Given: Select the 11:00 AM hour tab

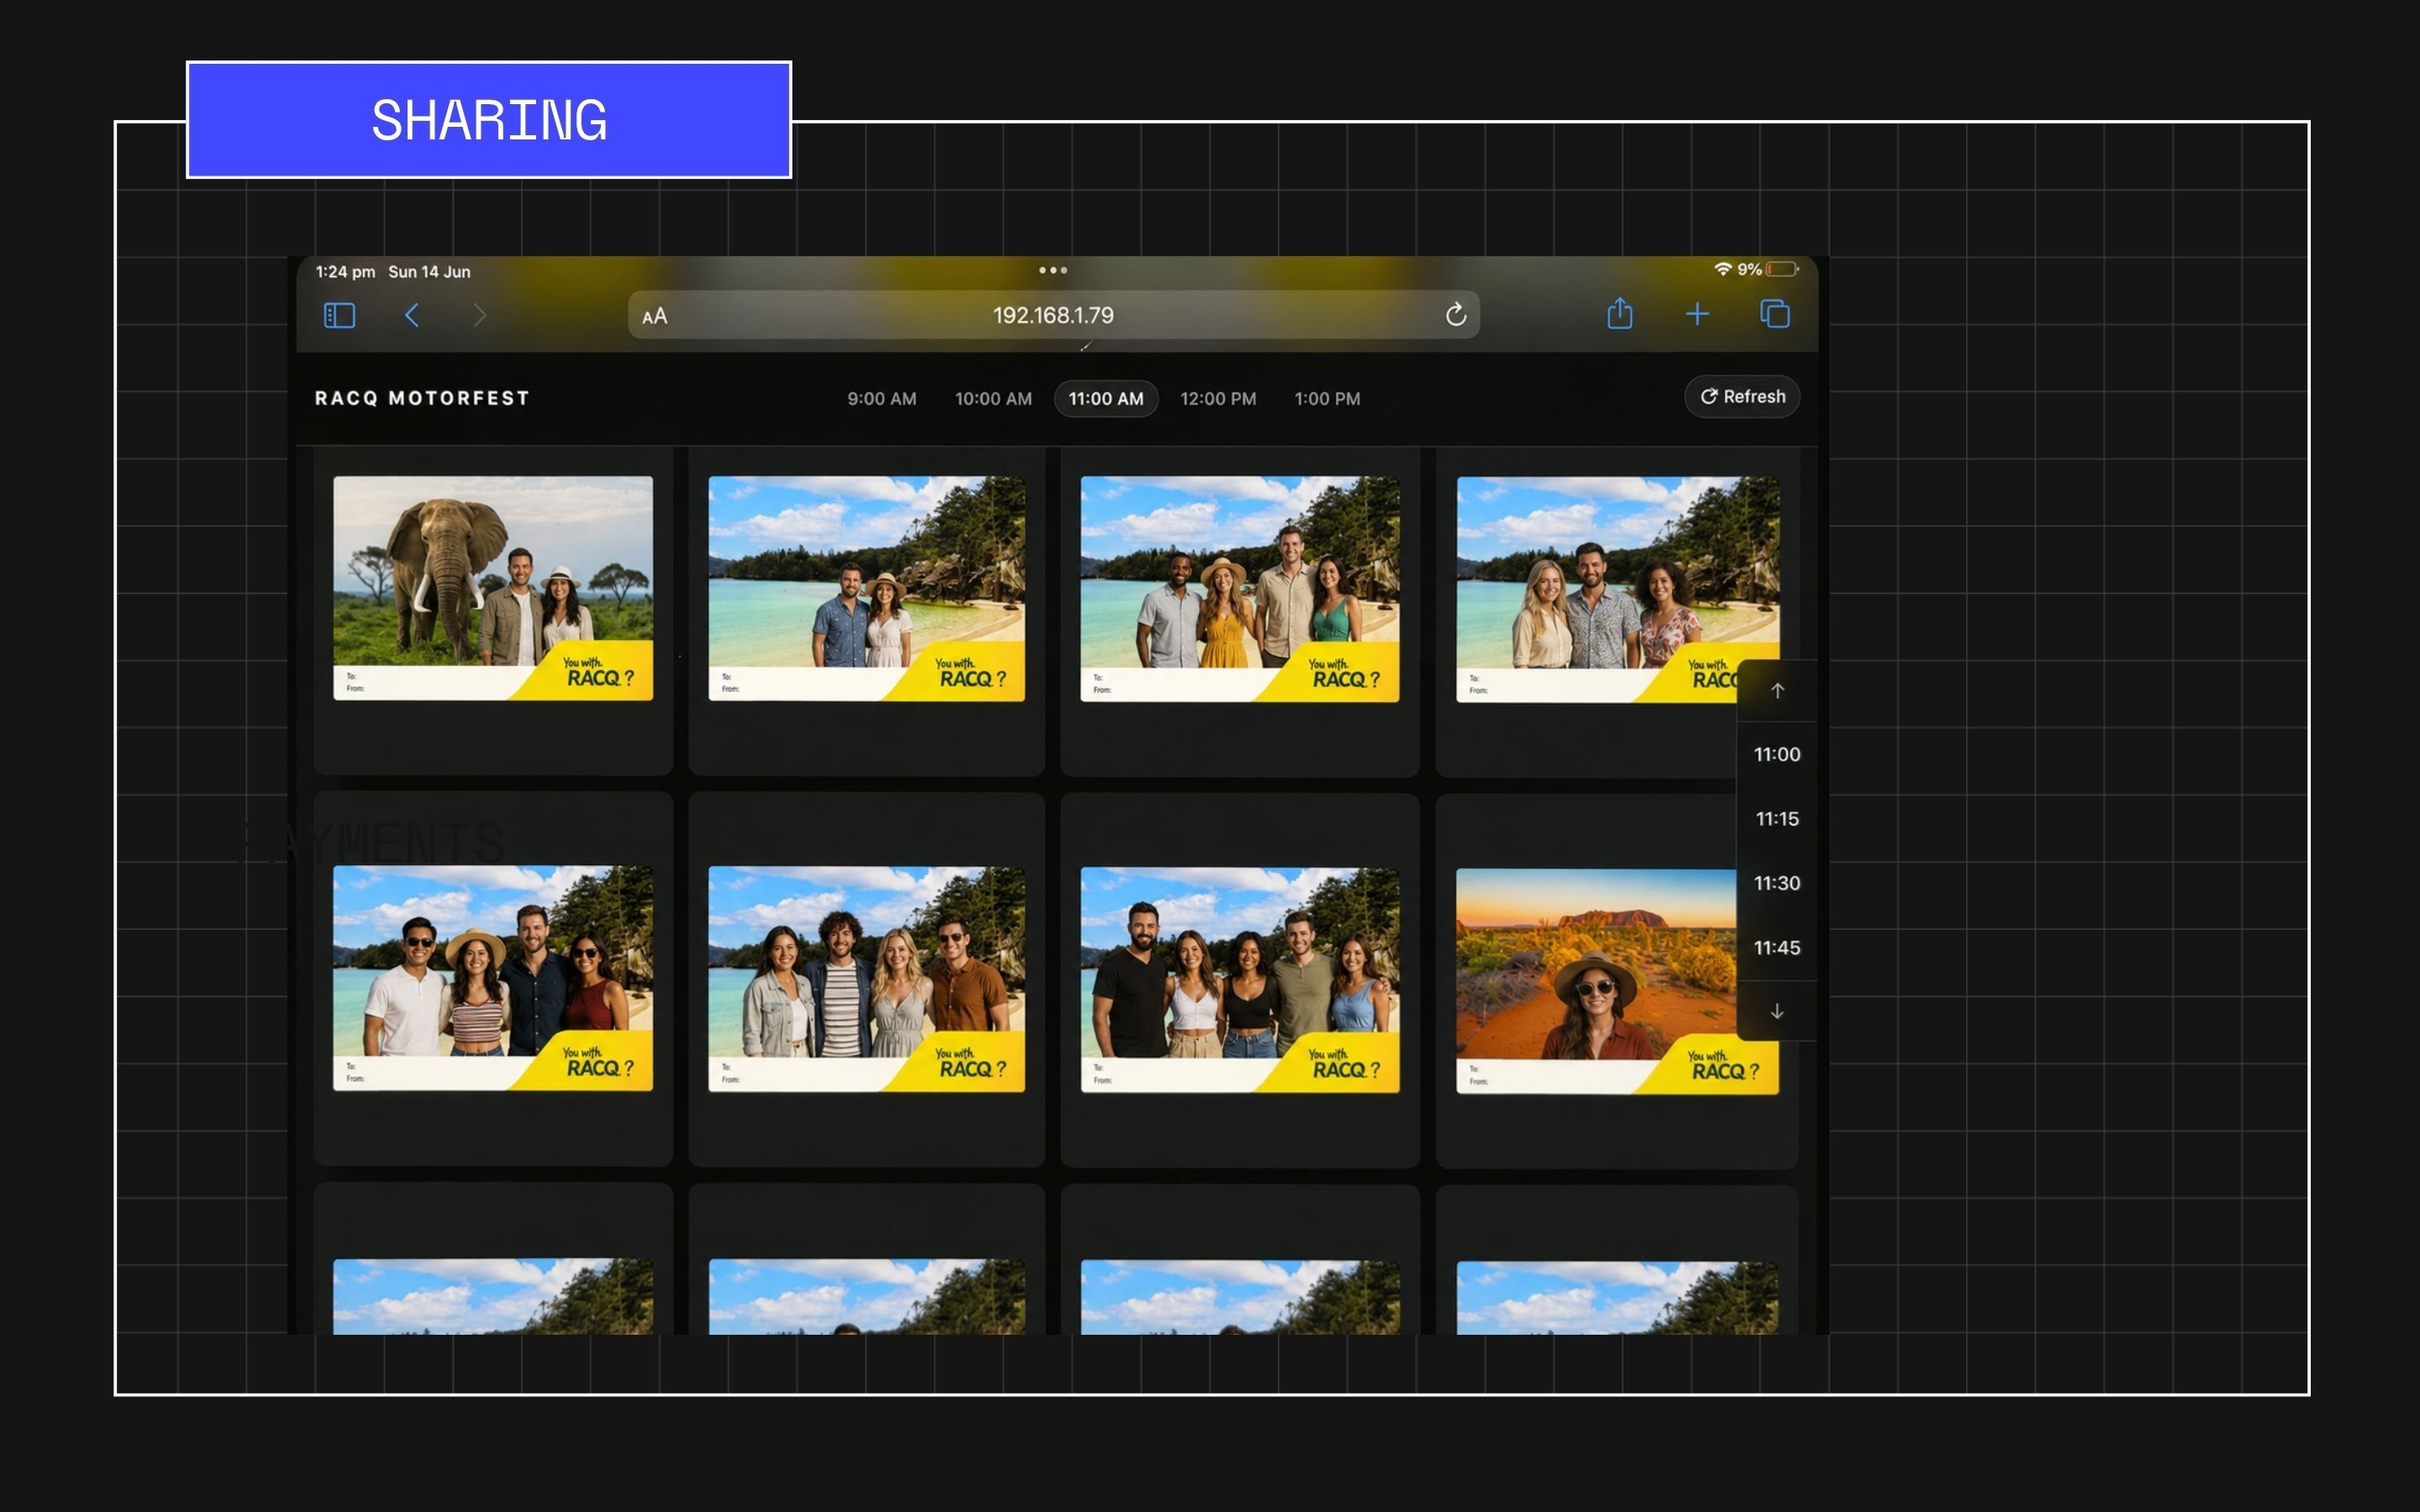Looking at the screenshot, I should (1106, 399).
